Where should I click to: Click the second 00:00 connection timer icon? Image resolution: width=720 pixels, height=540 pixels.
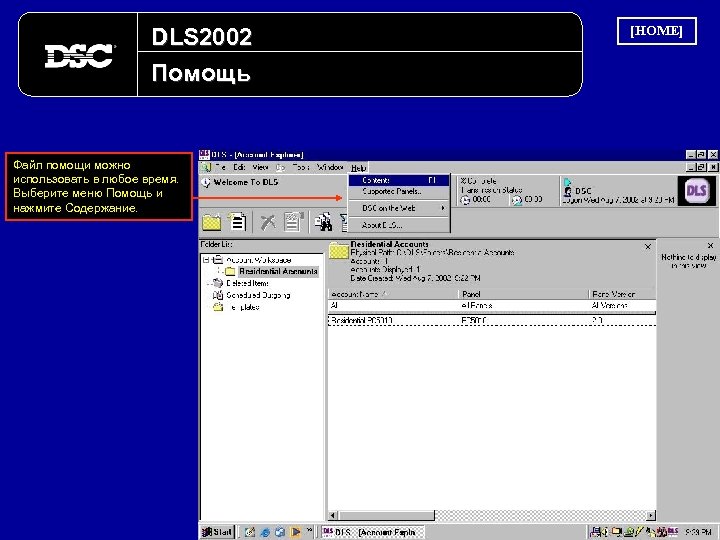[x=517, y=200]
